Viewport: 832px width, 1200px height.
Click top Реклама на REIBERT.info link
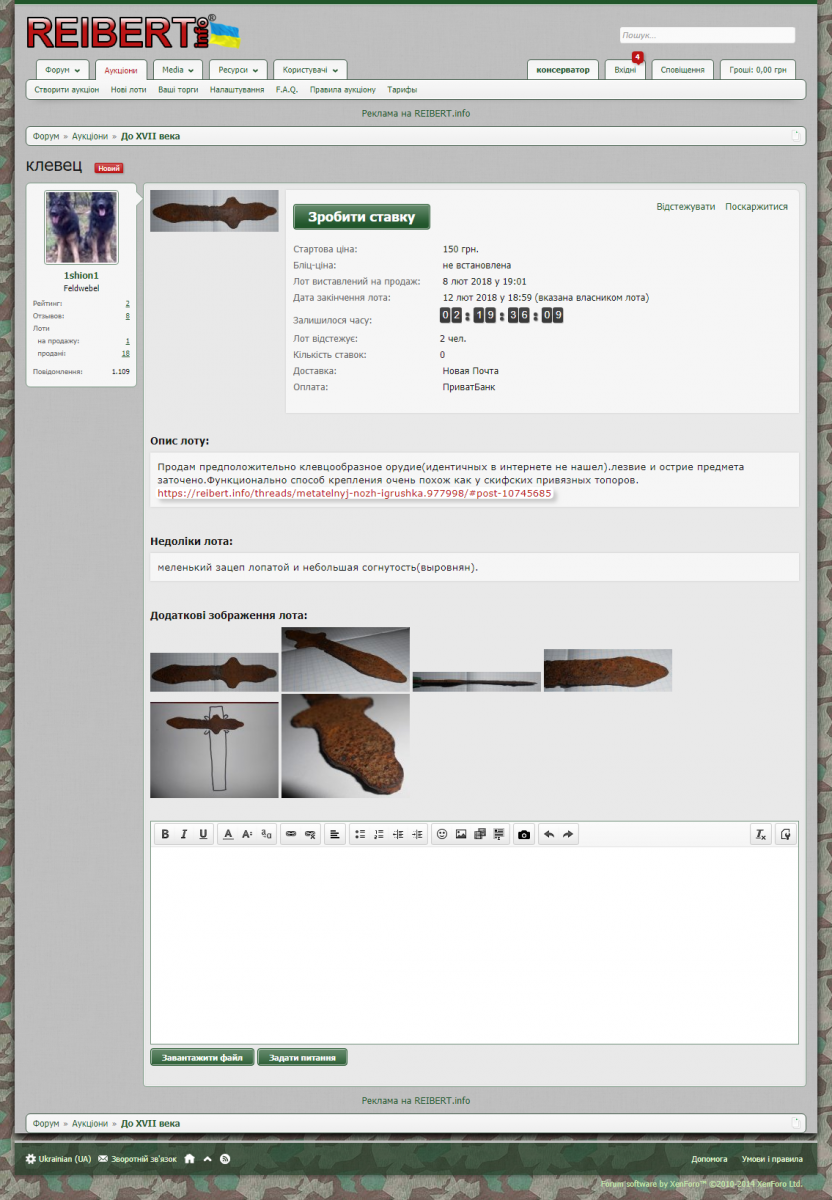click(416, 113)
